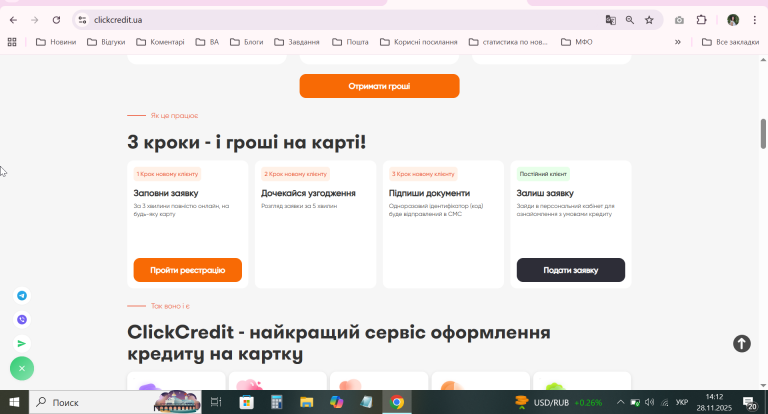Open the Chrome profile avatar

(x=733, y=20)
